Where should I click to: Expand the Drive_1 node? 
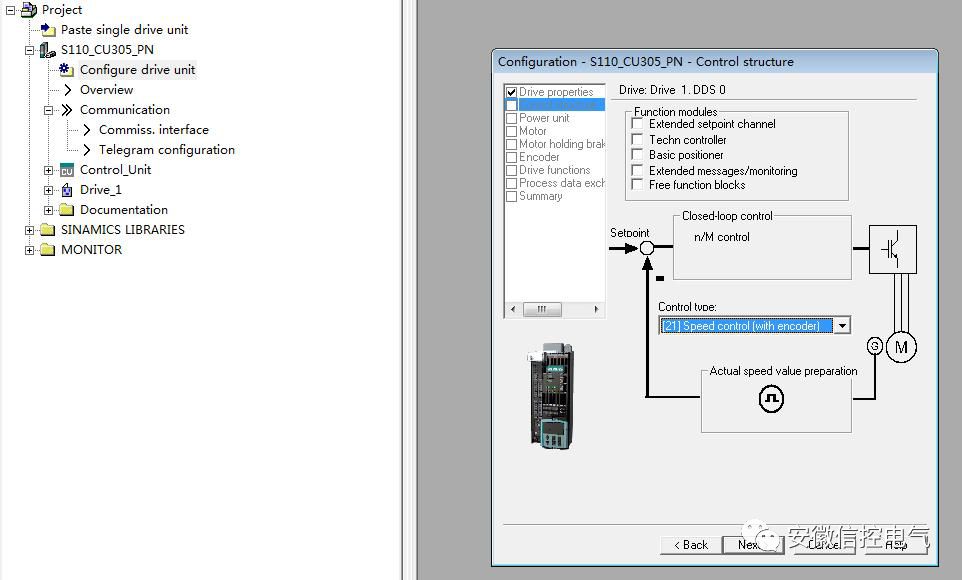pos(48,190)
